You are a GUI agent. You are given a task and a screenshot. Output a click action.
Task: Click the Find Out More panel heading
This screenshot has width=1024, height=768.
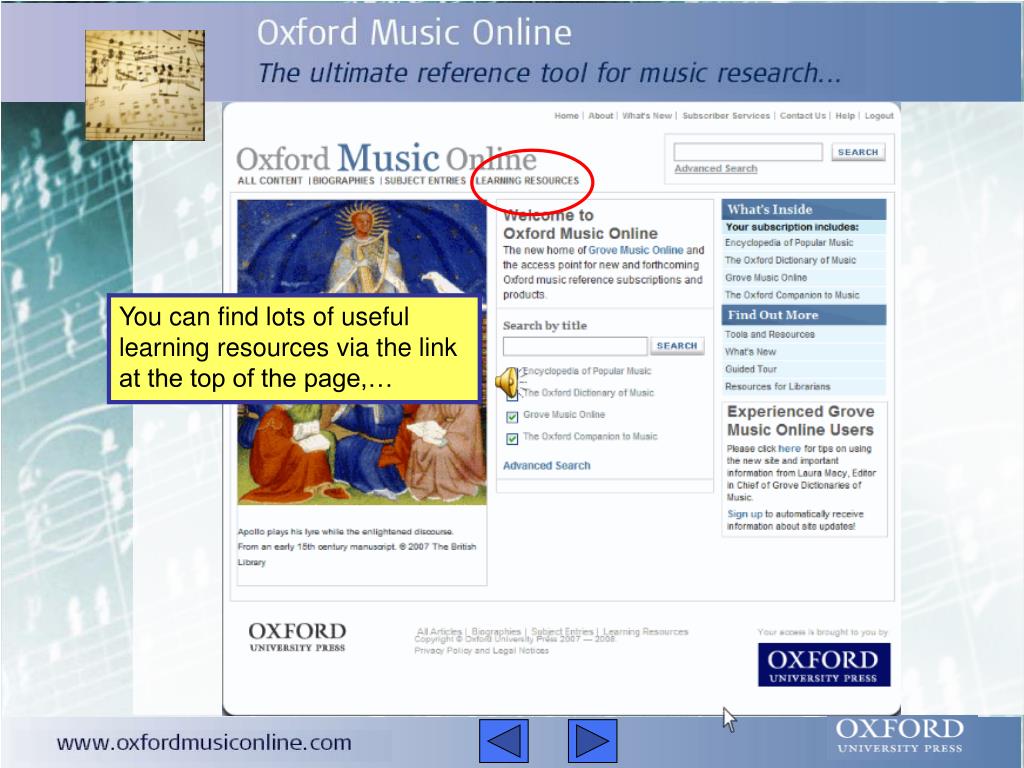[x=804, y=315]
